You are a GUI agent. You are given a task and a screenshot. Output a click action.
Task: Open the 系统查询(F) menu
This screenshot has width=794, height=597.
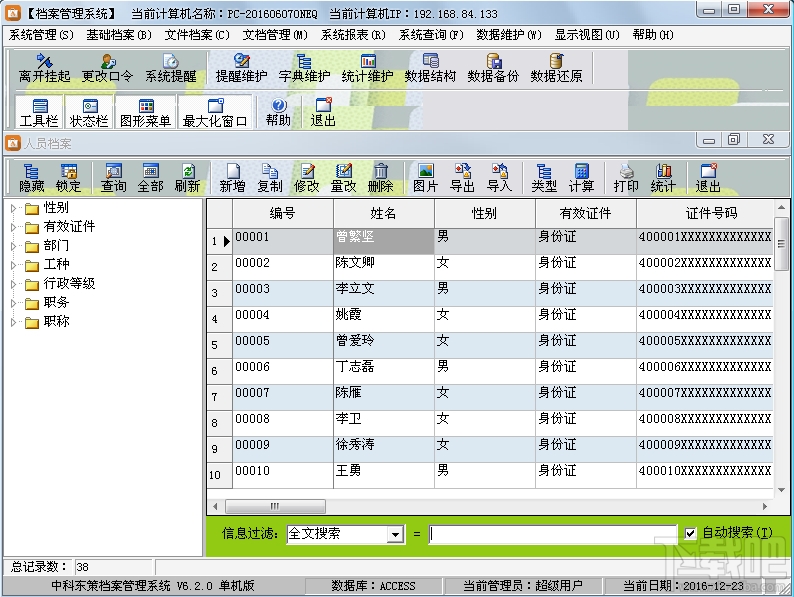click(431, 35)
